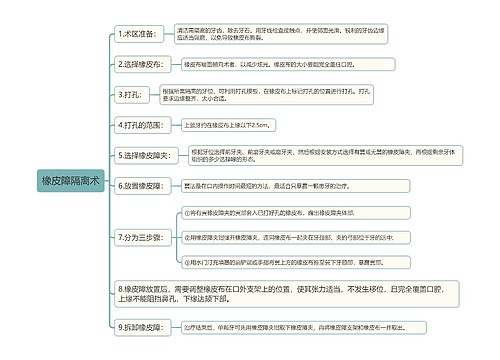Viewport: 500px width, 360px height.
Task: Click sub-step ② under 7.分为三步骤
Action: tap(296, 237)
